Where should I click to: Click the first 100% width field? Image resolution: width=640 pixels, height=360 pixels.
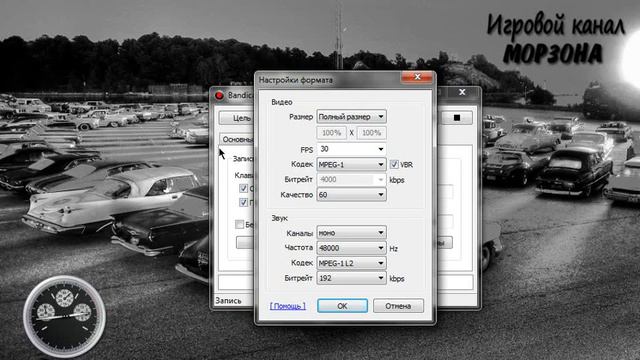point(331,133)
